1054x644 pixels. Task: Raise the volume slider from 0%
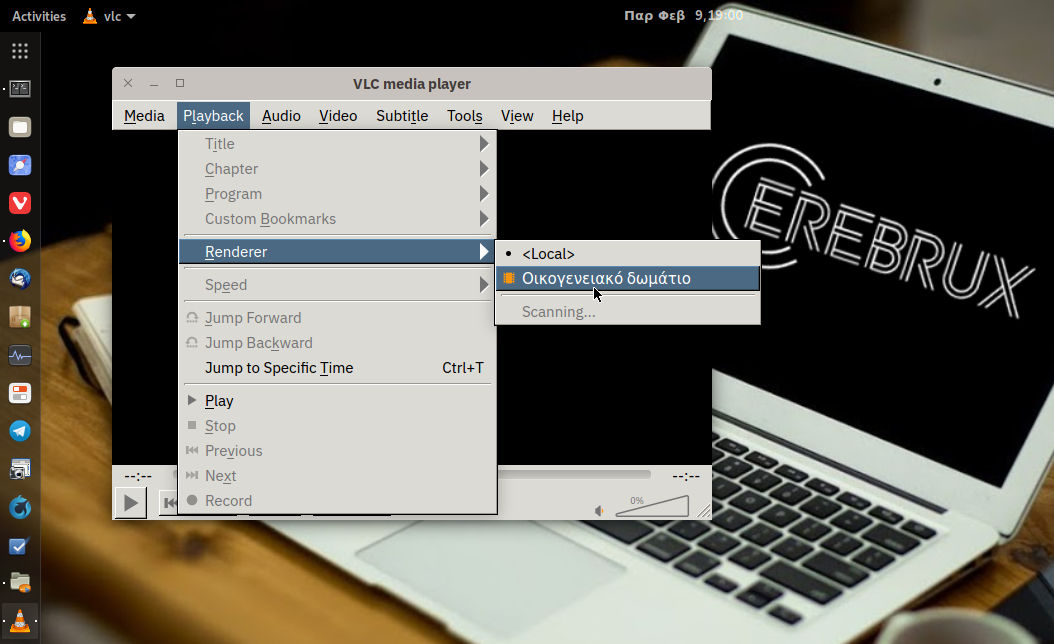coord(660,506)
